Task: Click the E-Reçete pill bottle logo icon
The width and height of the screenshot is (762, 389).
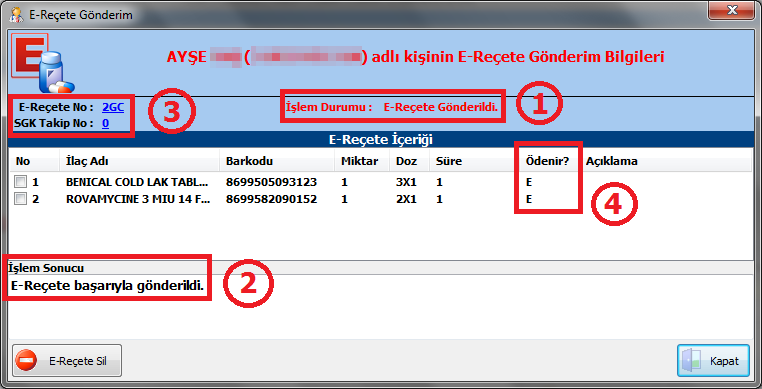Action: pyautogui.click(x=43, y=63)
